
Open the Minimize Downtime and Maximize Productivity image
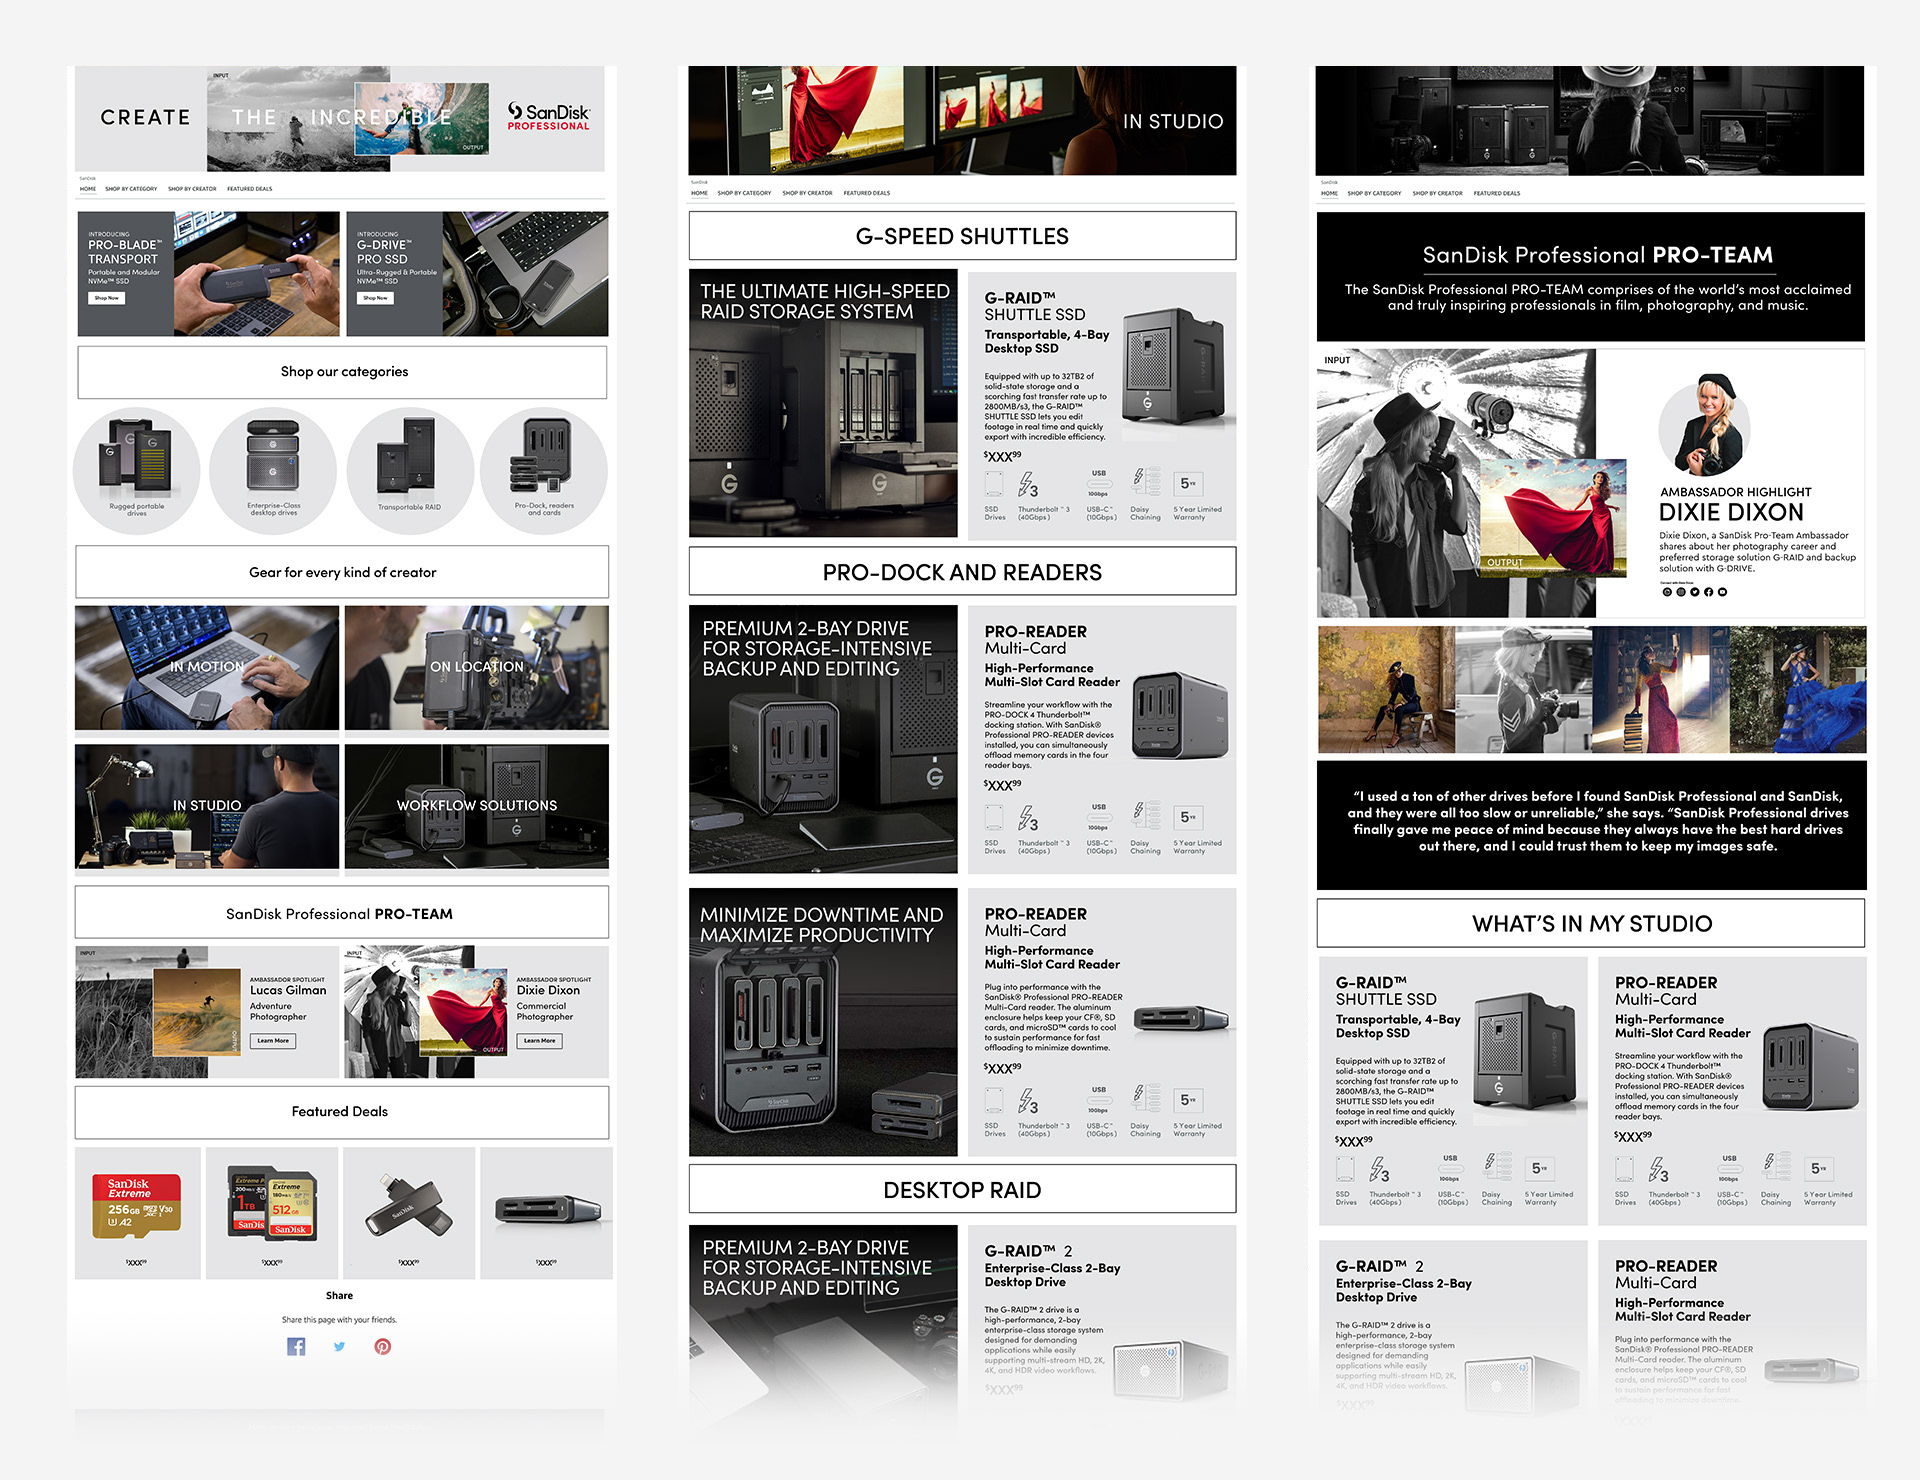(x=823, y=1022)
